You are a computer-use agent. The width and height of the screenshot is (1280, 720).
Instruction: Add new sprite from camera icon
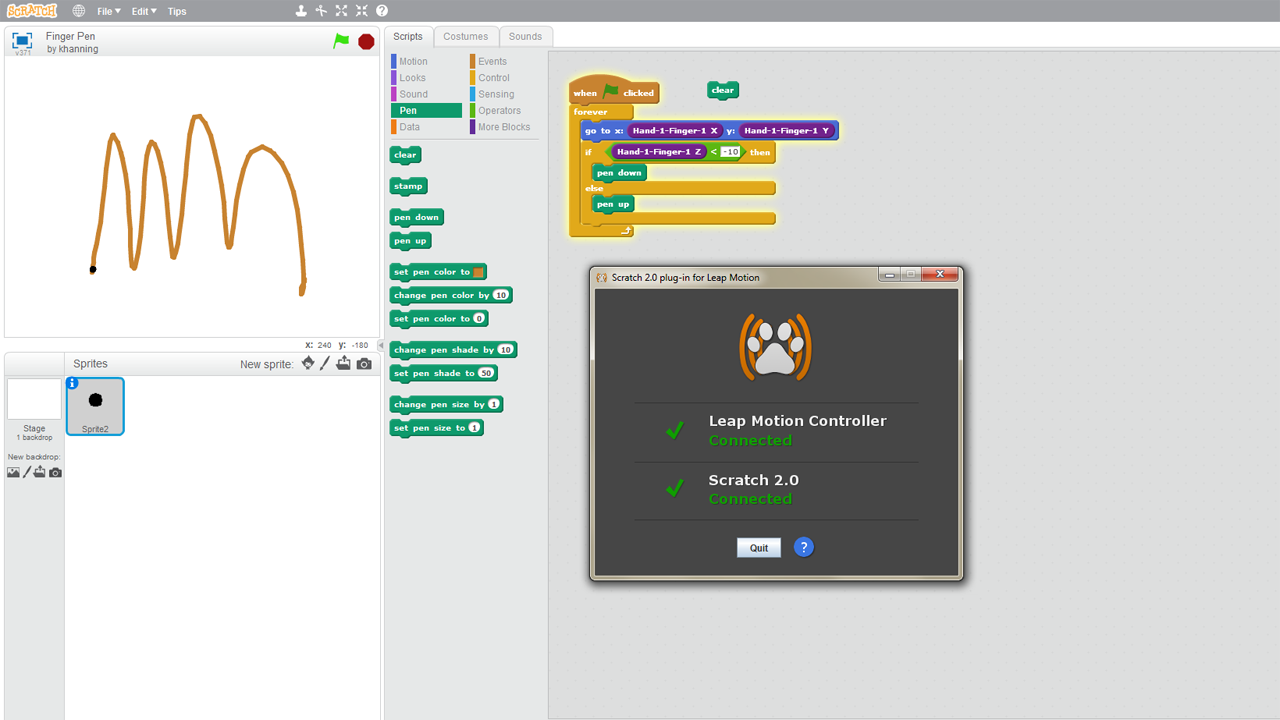coord(364,364)
